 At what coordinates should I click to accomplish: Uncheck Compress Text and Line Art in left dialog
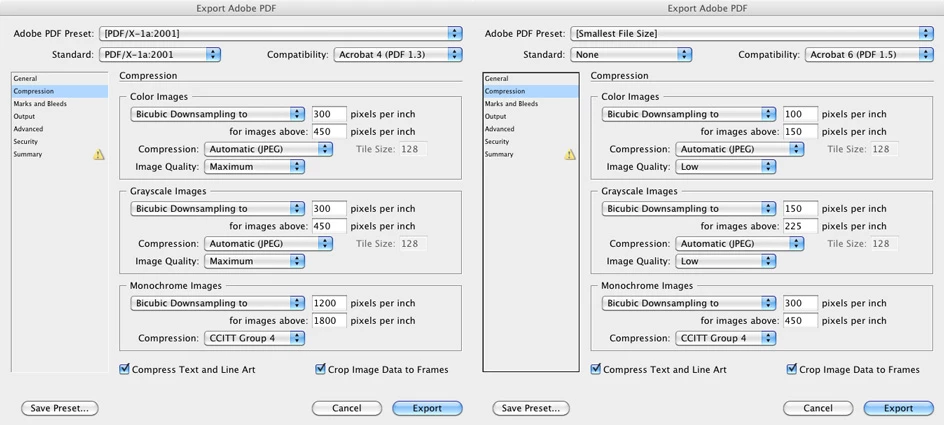[x=125, y=369]
